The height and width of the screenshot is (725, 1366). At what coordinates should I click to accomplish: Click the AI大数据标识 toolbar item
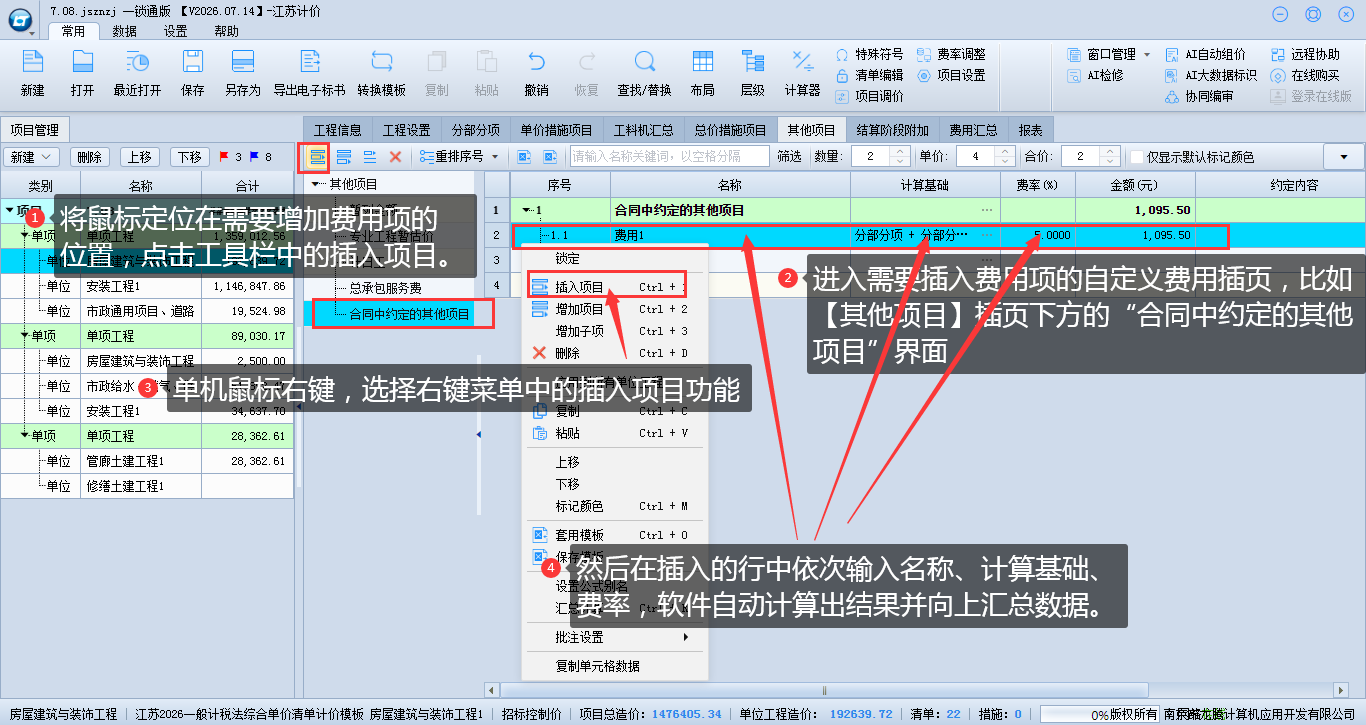1212,75
